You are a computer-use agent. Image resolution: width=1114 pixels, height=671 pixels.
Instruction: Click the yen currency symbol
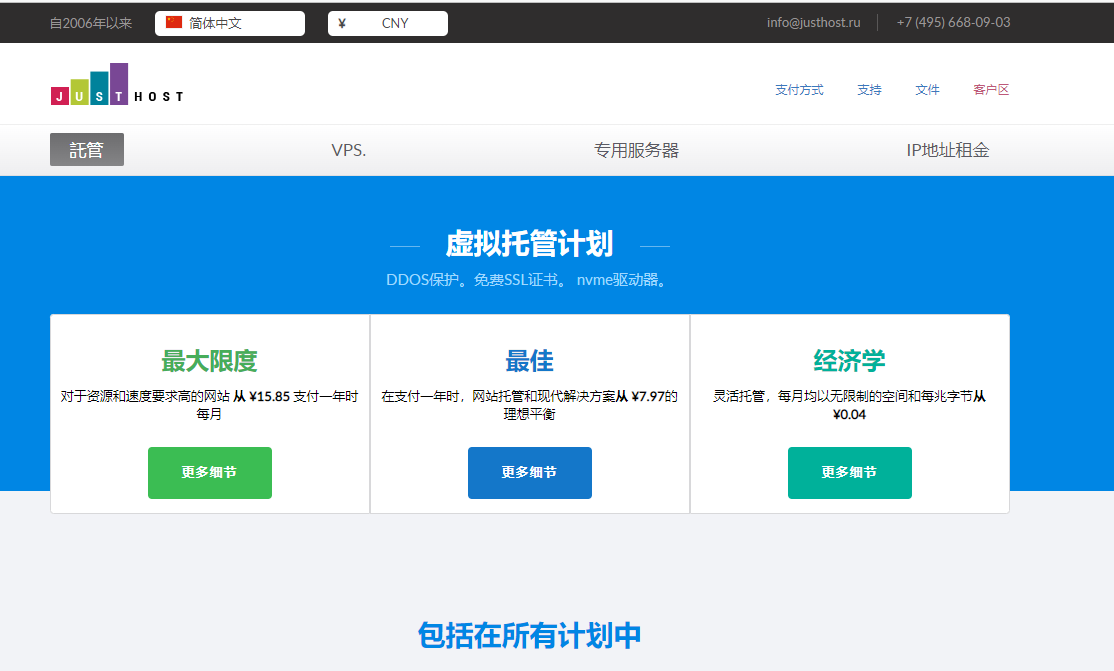click(342, 23)
